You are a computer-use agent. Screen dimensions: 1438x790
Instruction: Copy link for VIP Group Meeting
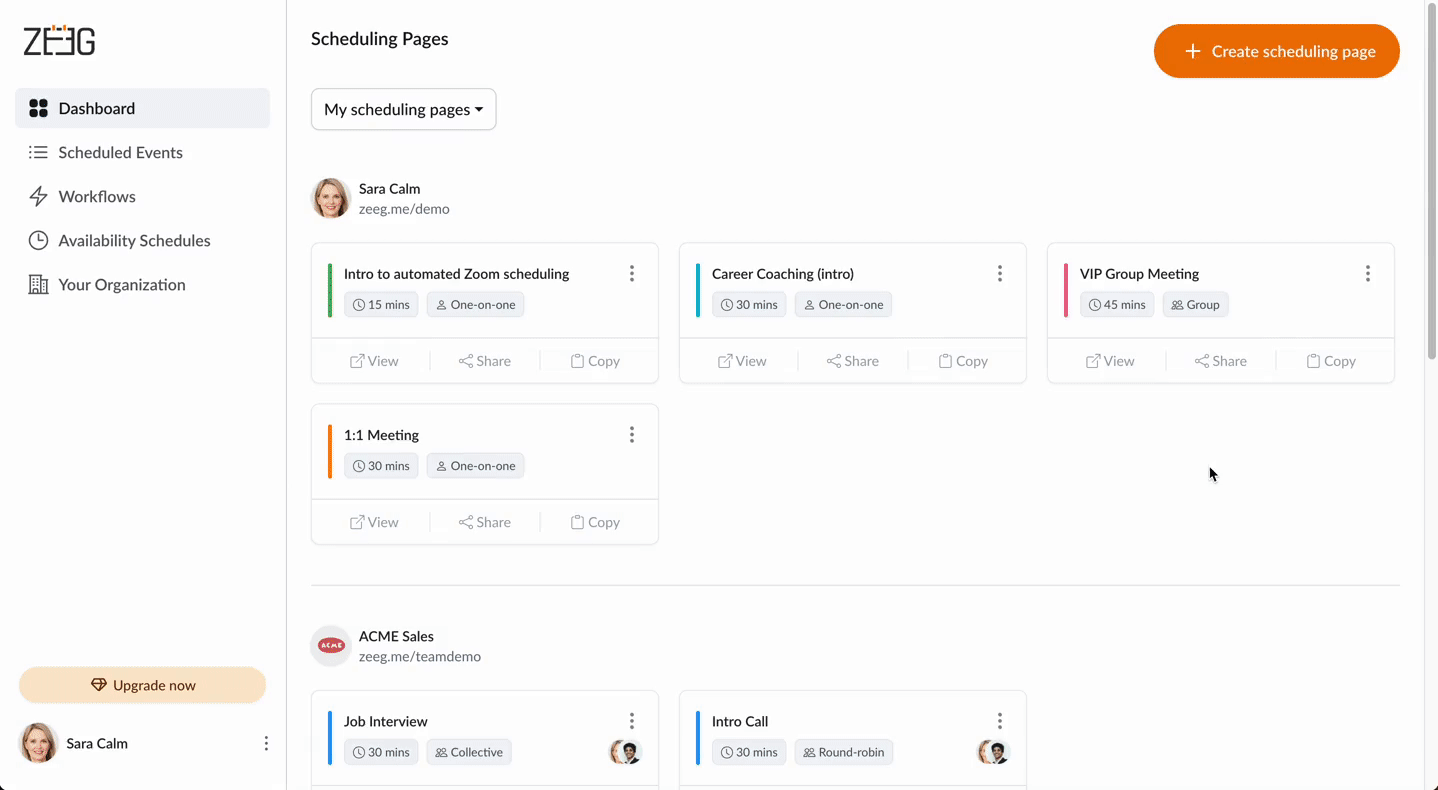[1330, 361]
